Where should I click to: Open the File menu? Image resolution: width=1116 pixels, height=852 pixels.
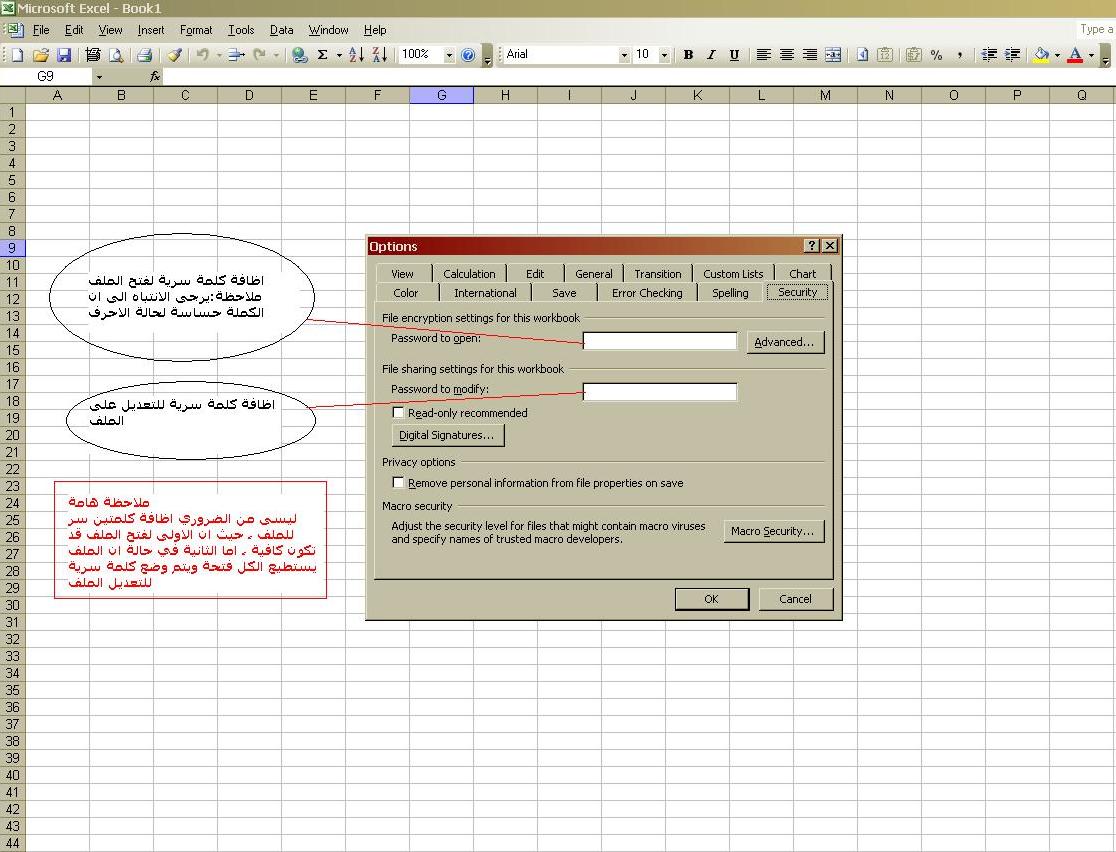click(x=41, y=30)
